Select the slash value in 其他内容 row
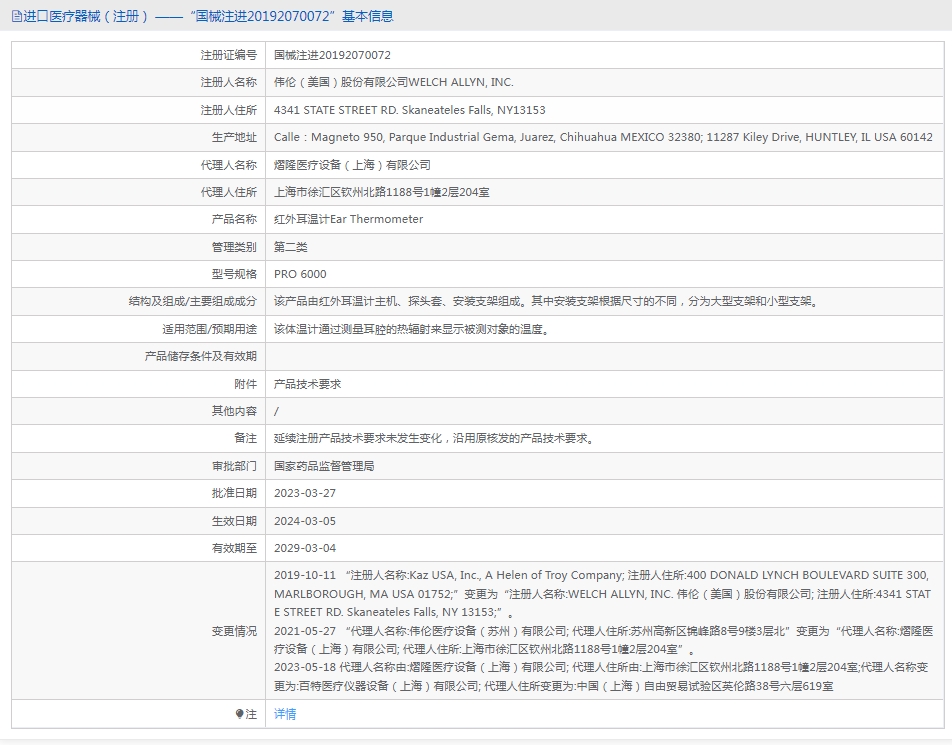The width and height of the screenshot is (952, 745). coord(276,412)
